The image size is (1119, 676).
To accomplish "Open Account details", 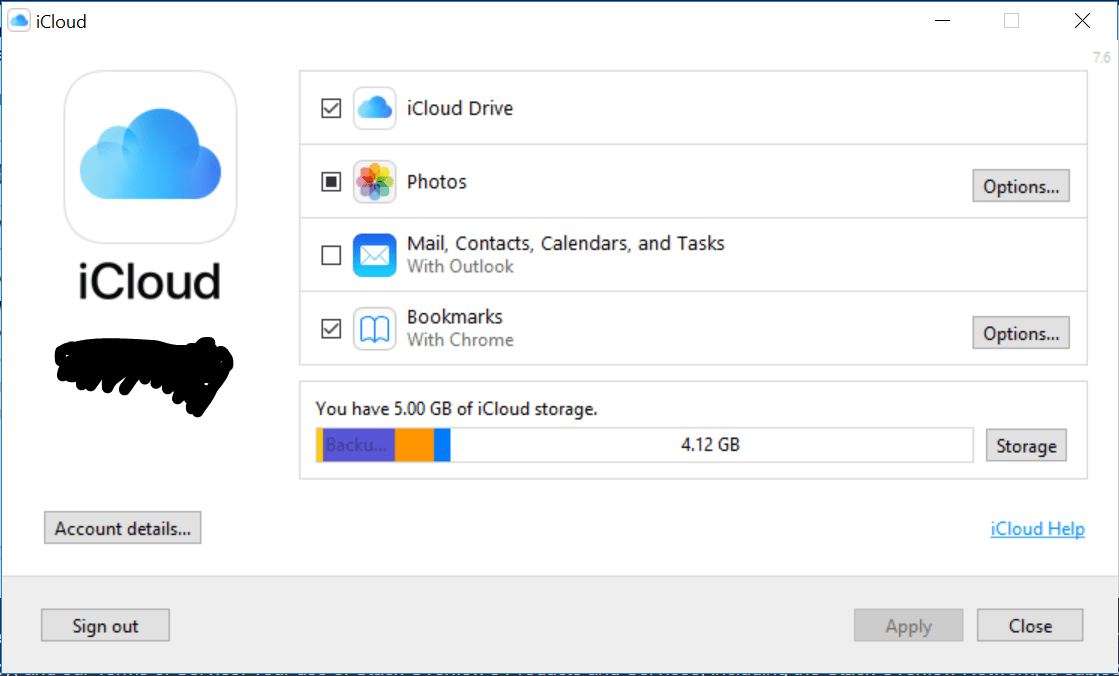I will [123, 528].
